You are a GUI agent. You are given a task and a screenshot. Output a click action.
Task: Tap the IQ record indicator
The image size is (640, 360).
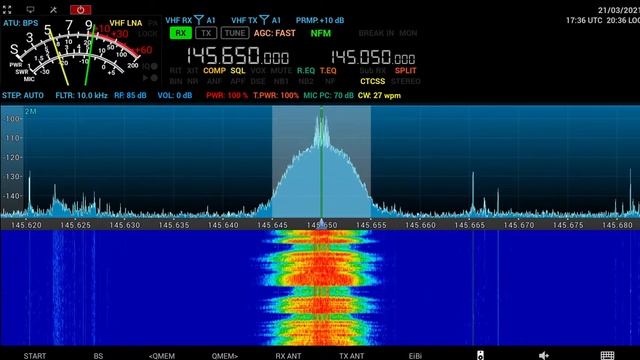point(151,66)
